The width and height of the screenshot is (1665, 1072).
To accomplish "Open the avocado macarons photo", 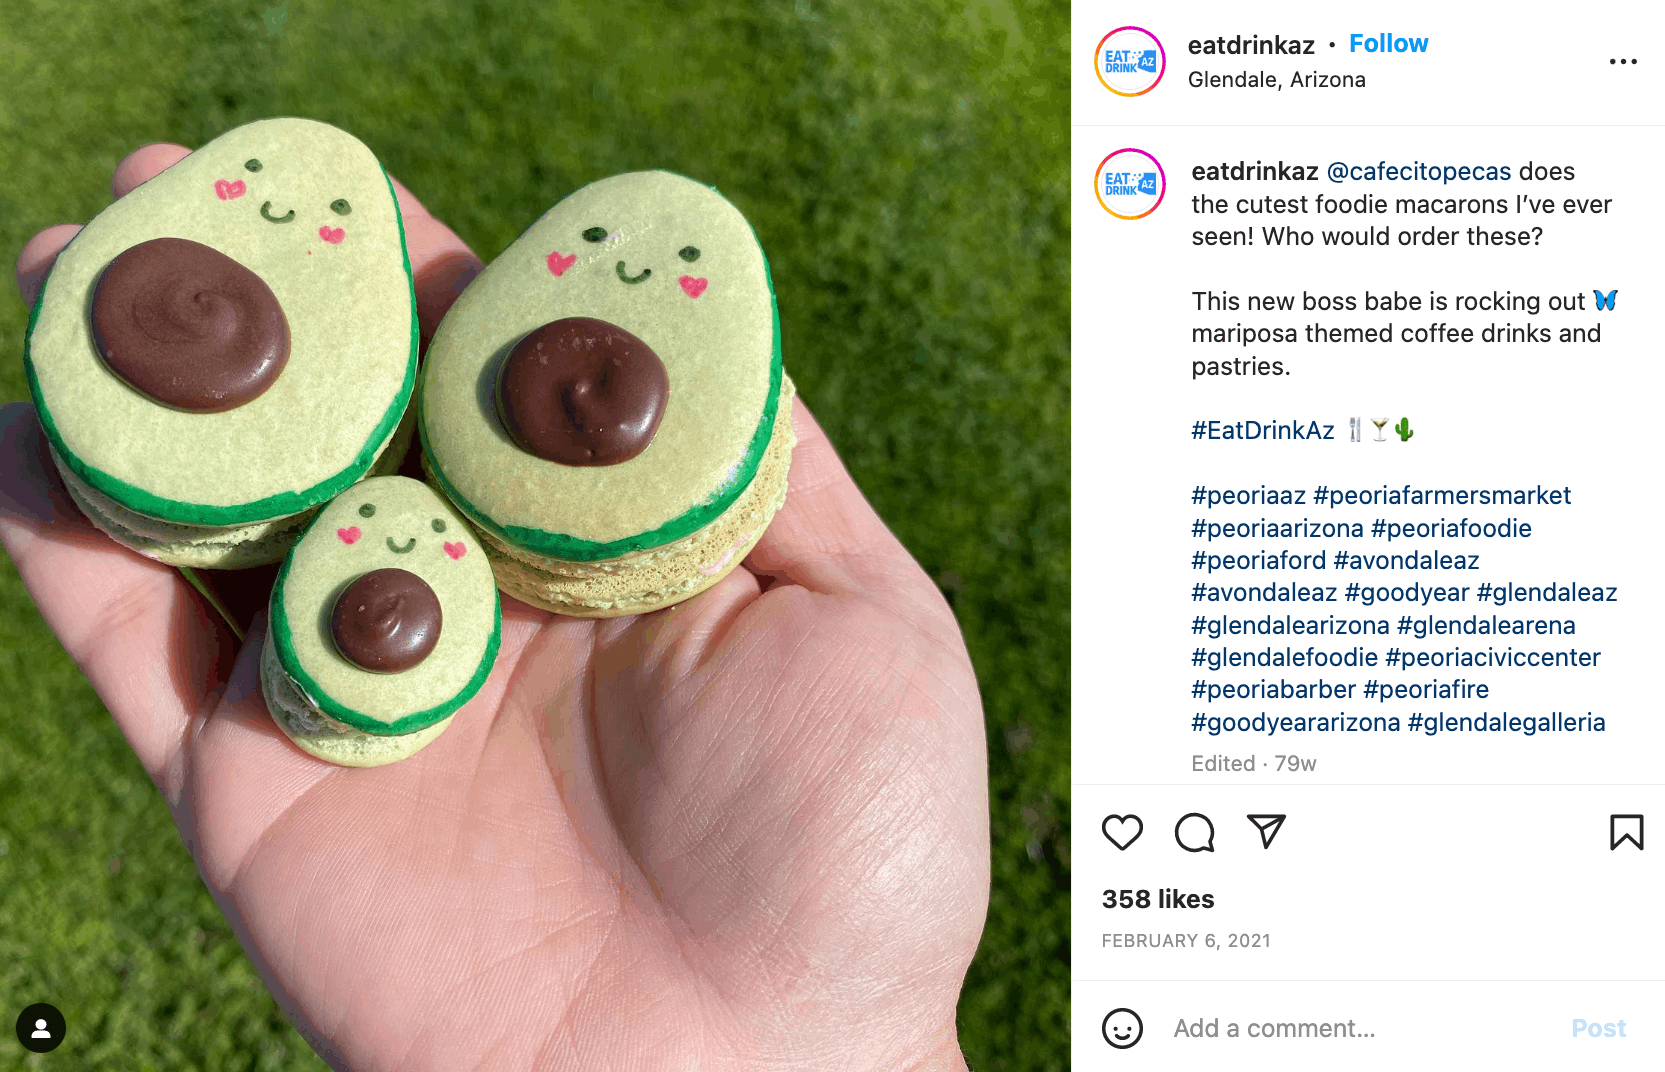I will click(535, 536).
